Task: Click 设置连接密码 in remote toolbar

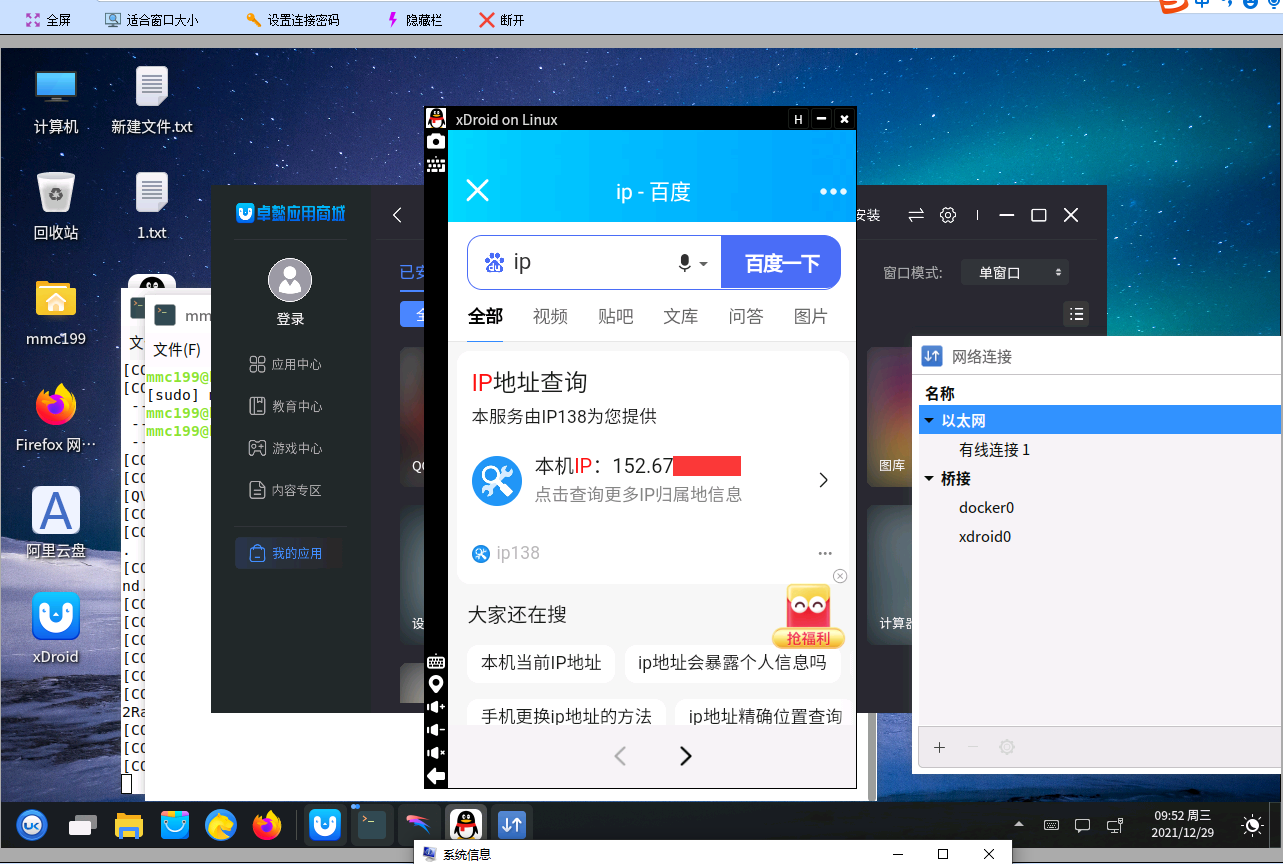Action: pos(292,20)
